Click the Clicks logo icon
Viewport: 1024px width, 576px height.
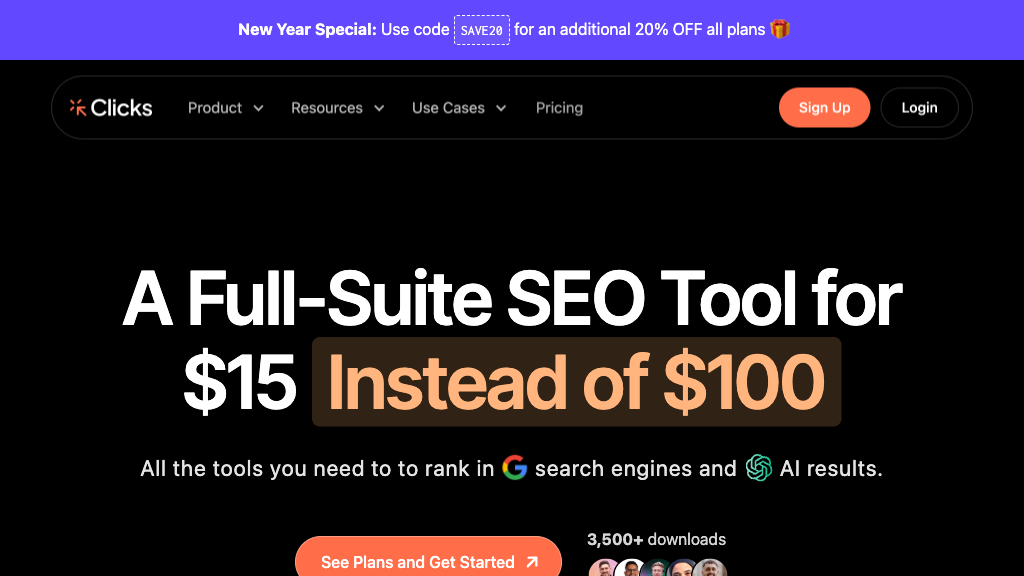click(x=78, y=108)
